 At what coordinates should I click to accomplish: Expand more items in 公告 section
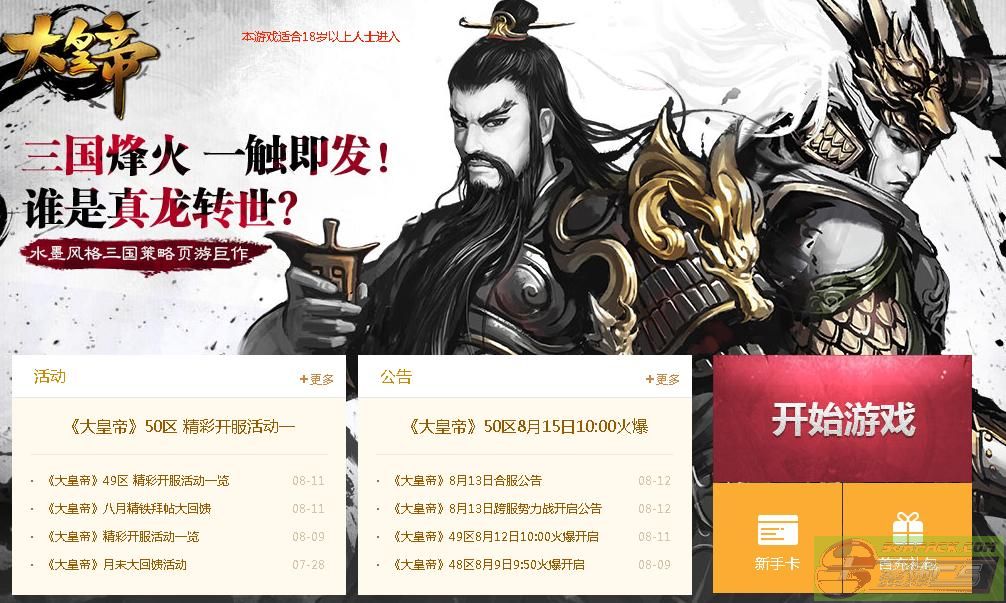coord(663,379)
